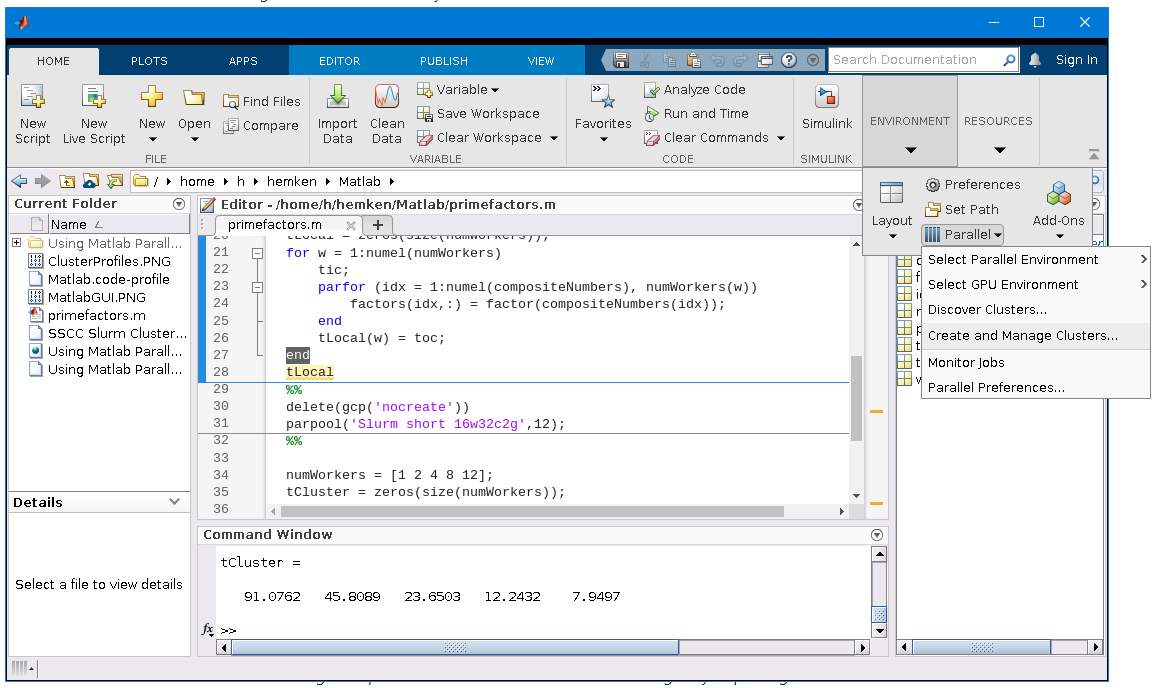Screen dimensions: 1166x688
Task: Click the Search Documentation field
Action: [x=915, y=60]
